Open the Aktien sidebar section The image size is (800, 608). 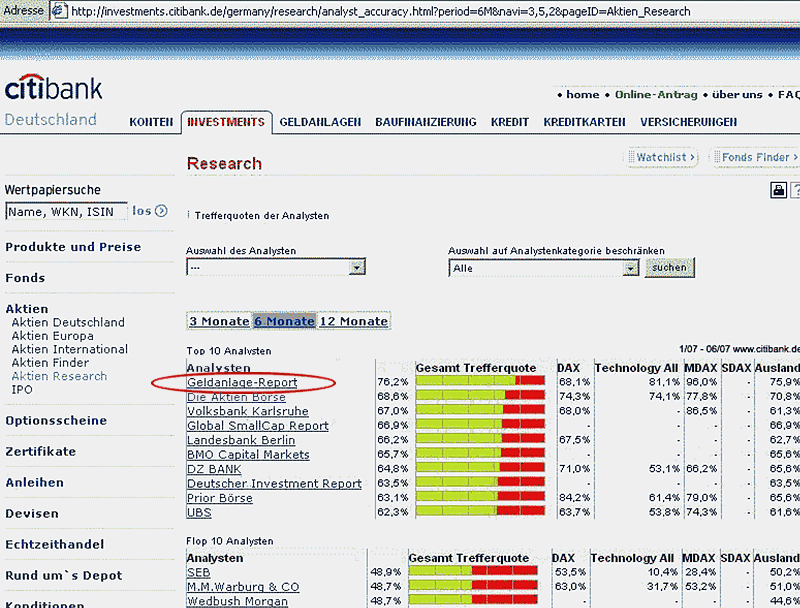pos(27,309)
